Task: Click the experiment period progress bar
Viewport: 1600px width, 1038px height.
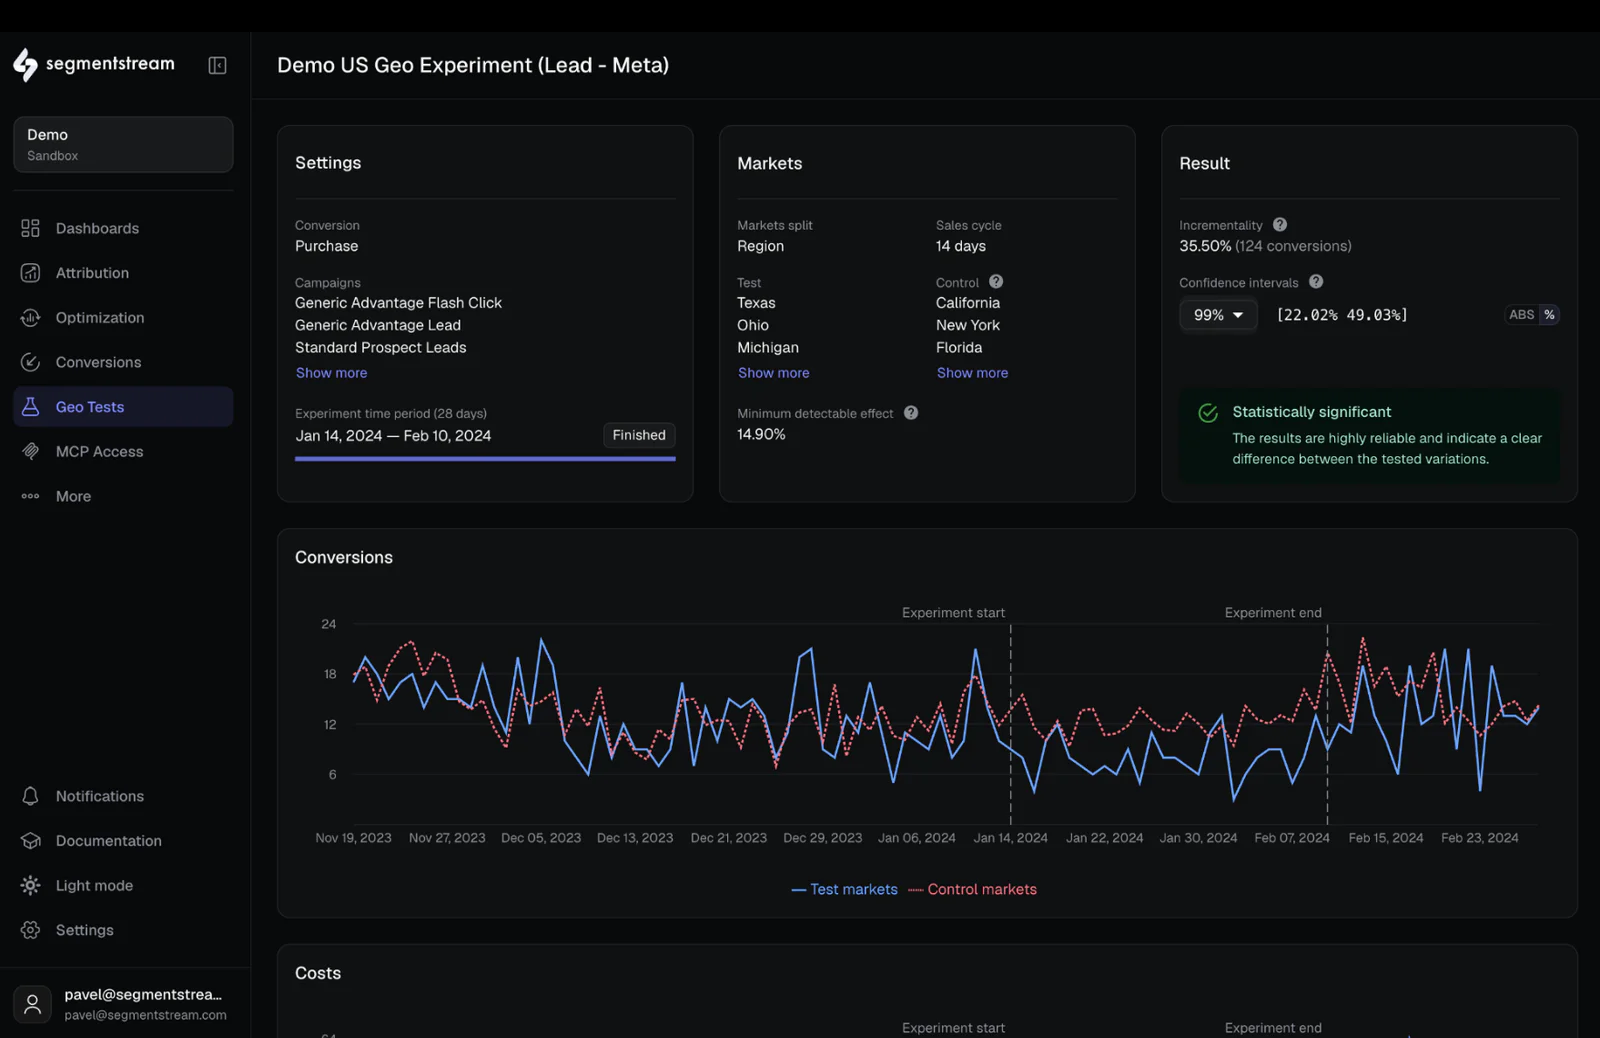Action: [485, 459]
